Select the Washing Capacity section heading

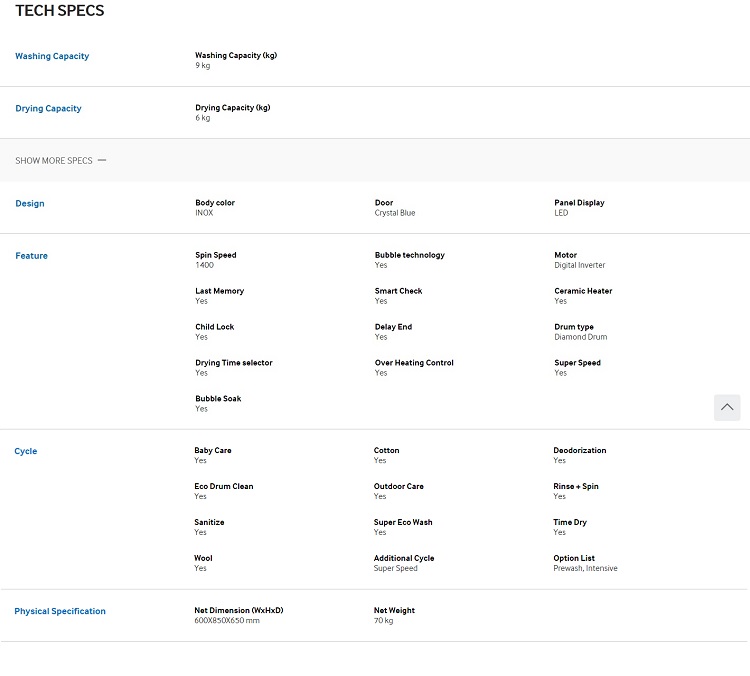point(52,56)
